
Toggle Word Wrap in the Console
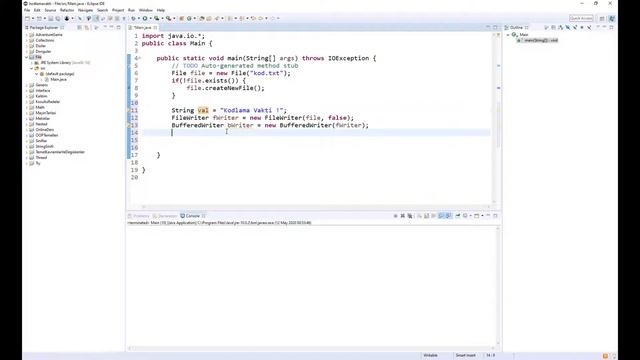[x=433, y=216]
